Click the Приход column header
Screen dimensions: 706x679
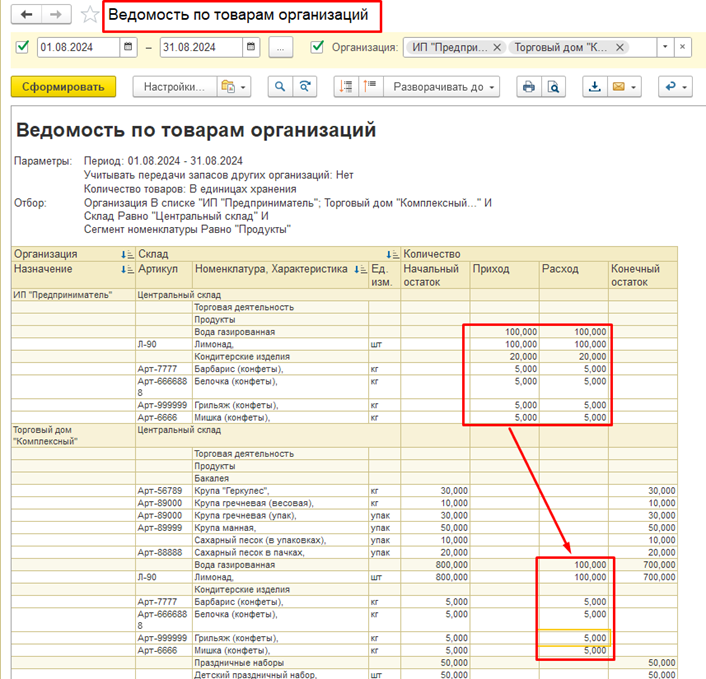coord(504,275)
